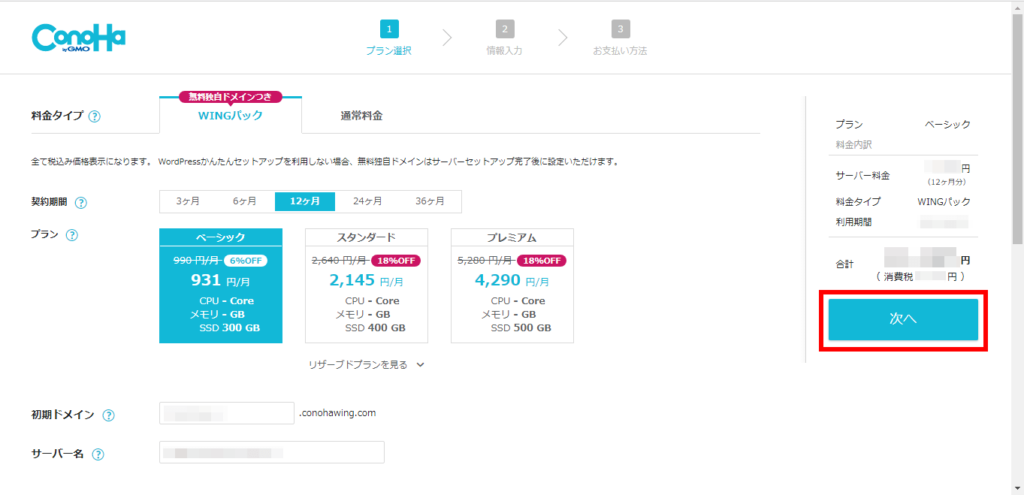1024x495 pixels.
Task: Click the 18%OFF badge on スタンダード
Action: coord(396,261)
